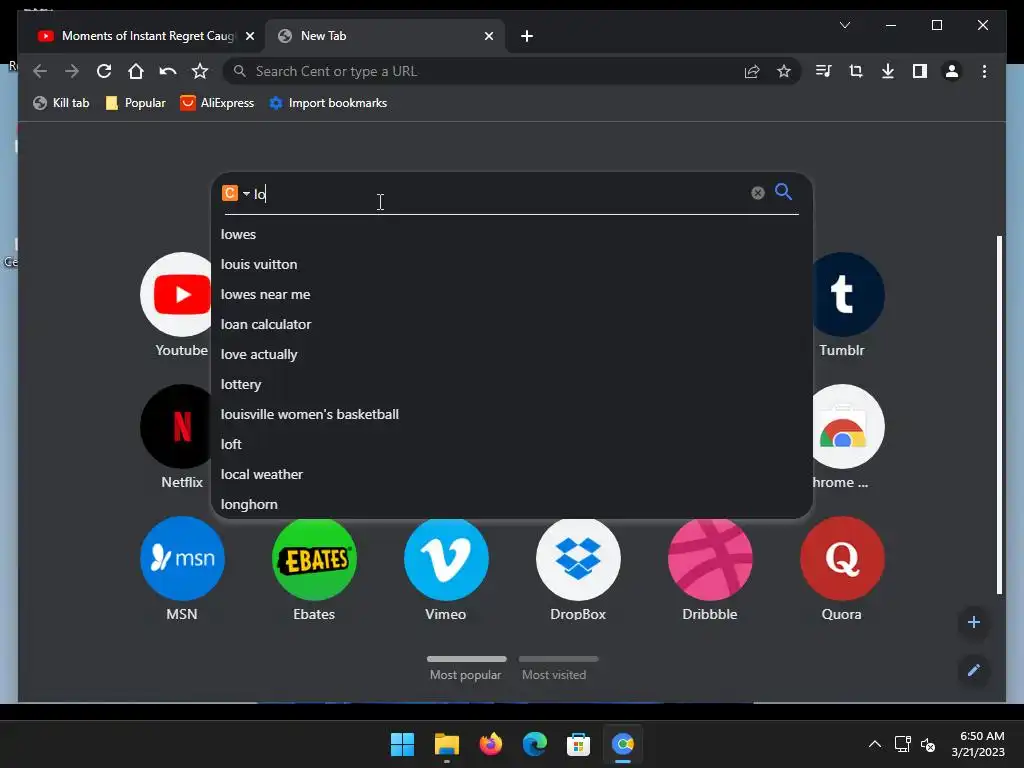Close the New Tab tab

[488, 36]
